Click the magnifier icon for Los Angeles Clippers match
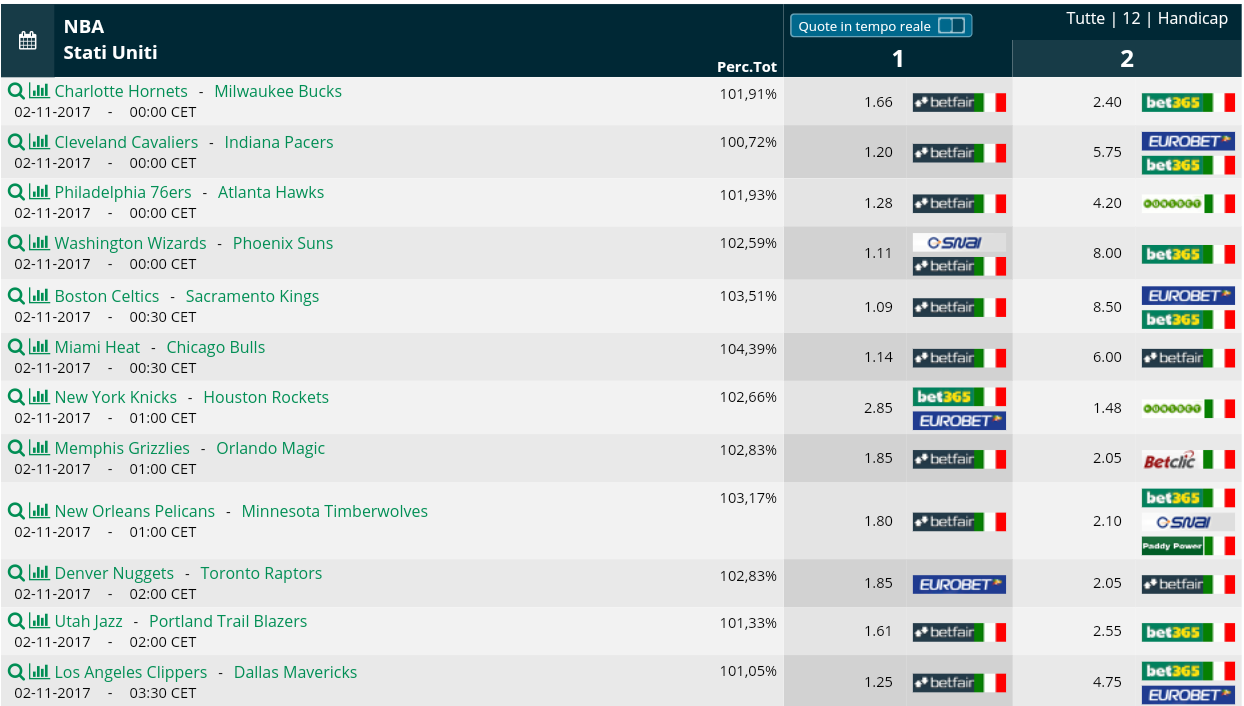The image size is (1244, 706). coord(16,672)
